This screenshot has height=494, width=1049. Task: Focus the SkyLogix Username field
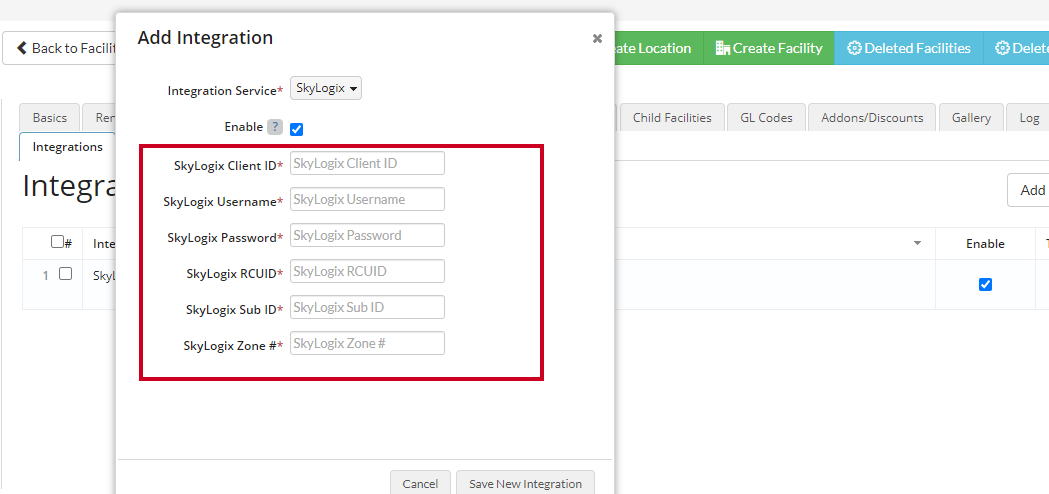coord(367,199)
